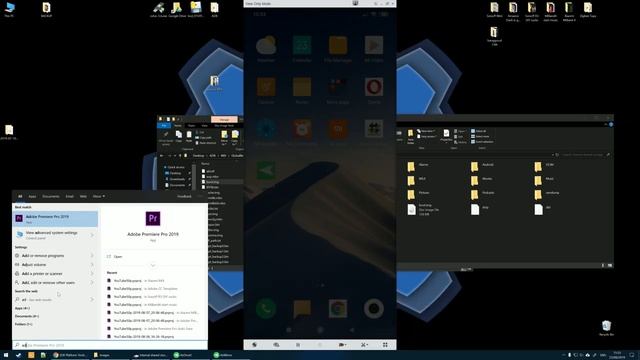This screenshot has width=640, height=360.
Task: Click the Manage tab in left Explorer
Action: pyautogui.click(x=224, y=120)
